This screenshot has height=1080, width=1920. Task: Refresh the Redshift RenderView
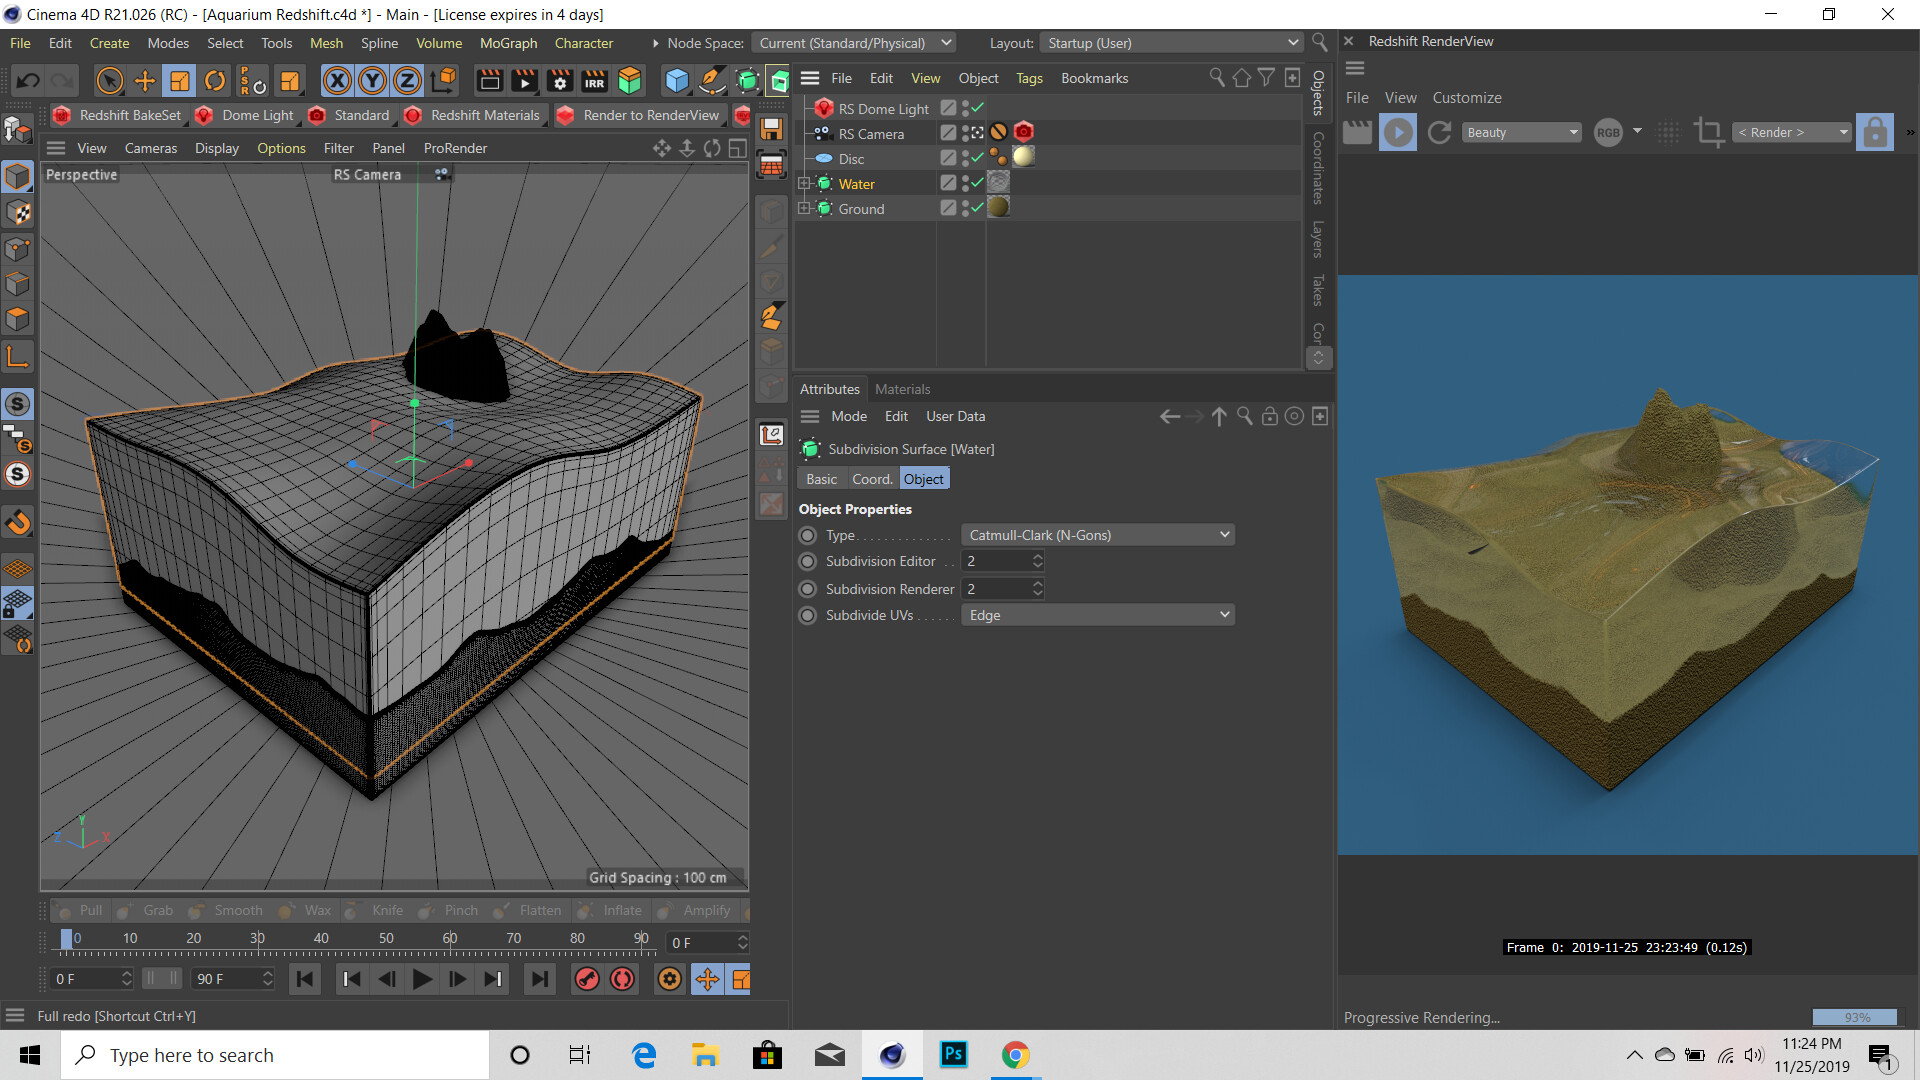(1439, 132)
